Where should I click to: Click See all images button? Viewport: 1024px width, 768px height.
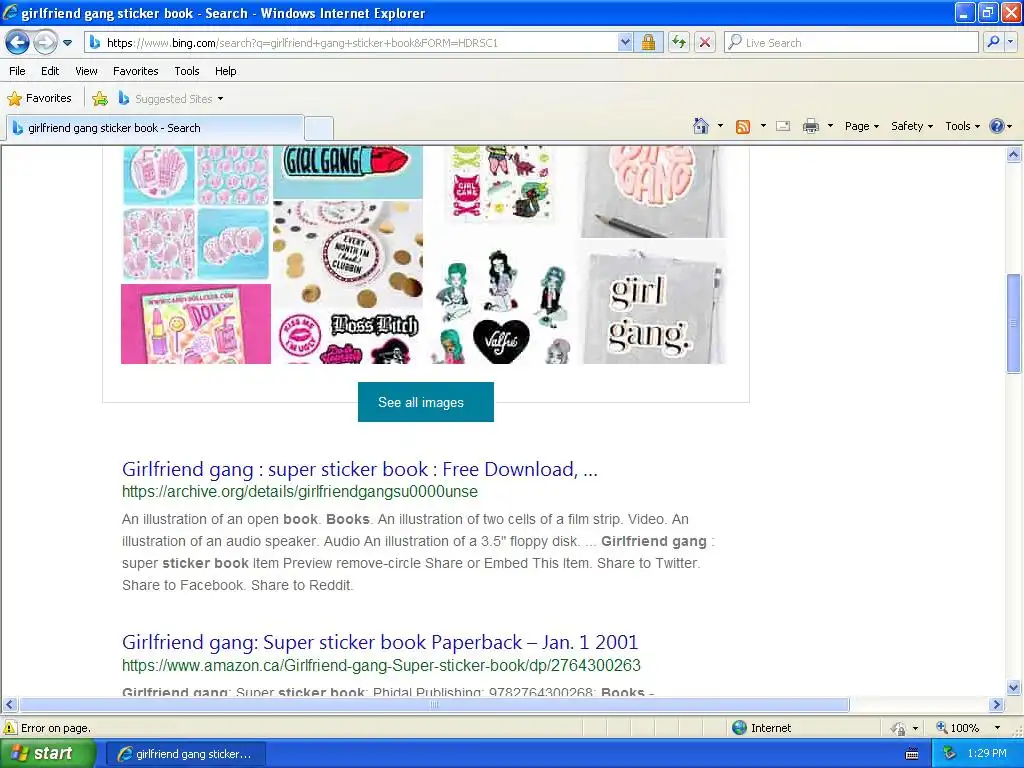tap(426, 402)
